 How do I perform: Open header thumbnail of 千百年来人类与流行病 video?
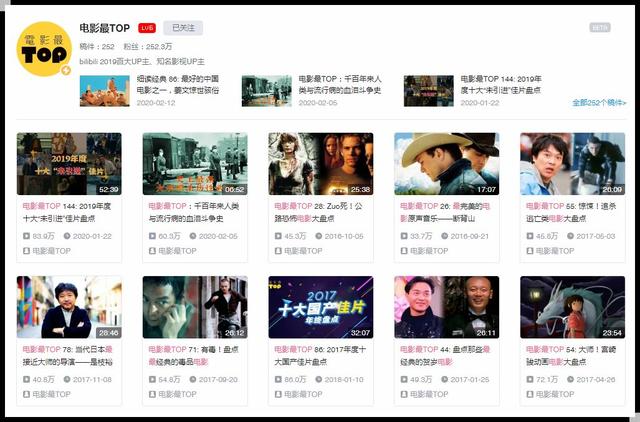[x=267, y=91]
